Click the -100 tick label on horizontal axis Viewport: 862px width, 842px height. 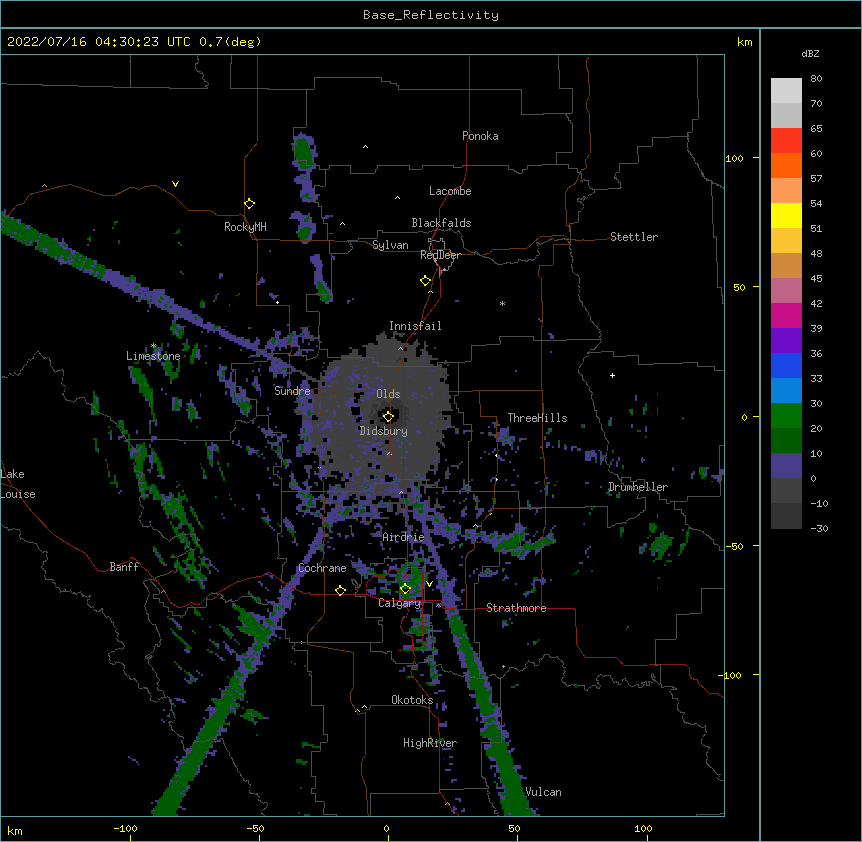[125, 828]
